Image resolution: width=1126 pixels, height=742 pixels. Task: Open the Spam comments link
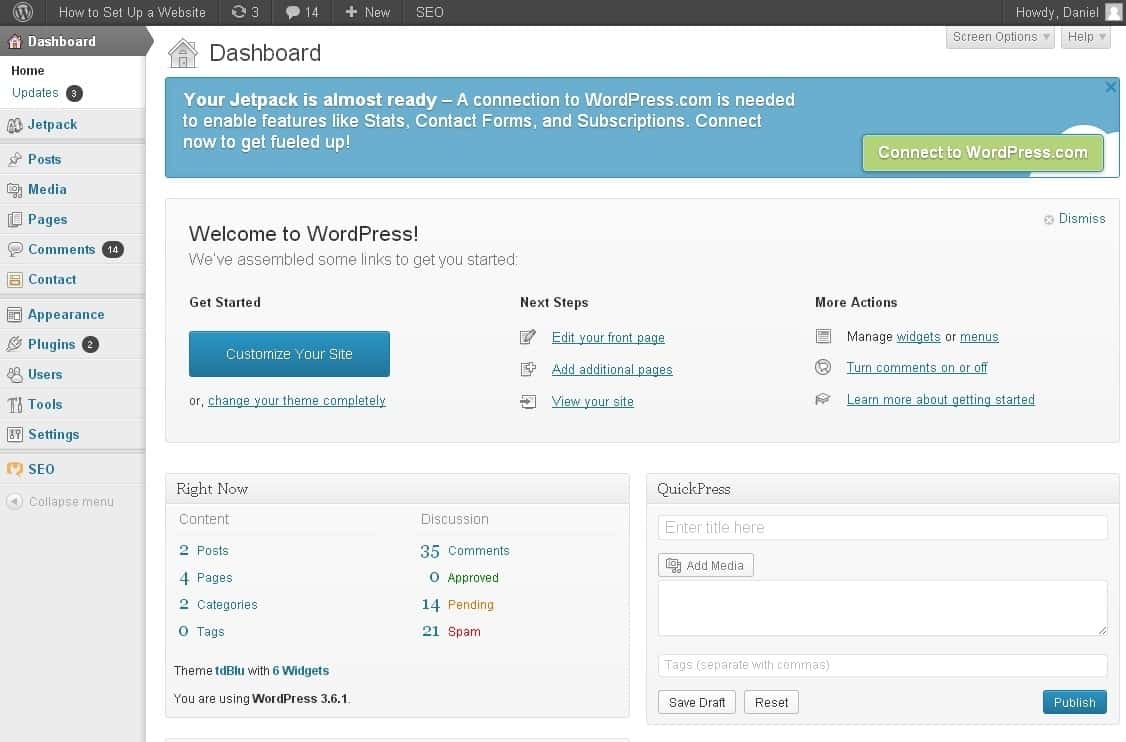(464, 631)
